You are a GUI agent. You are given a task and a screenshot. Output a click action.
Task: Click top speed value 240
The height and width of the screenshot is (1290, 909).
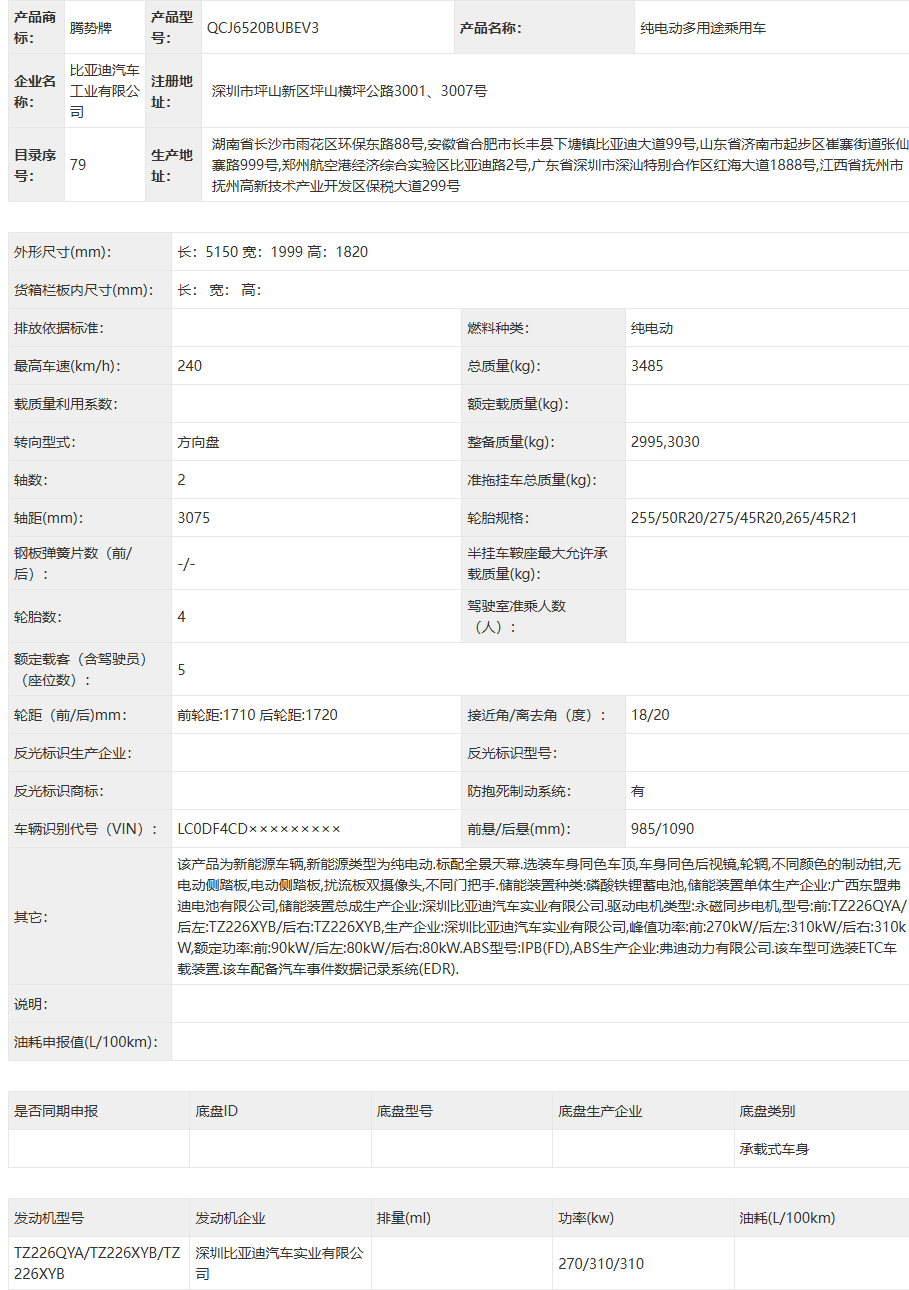pos(190,366)
